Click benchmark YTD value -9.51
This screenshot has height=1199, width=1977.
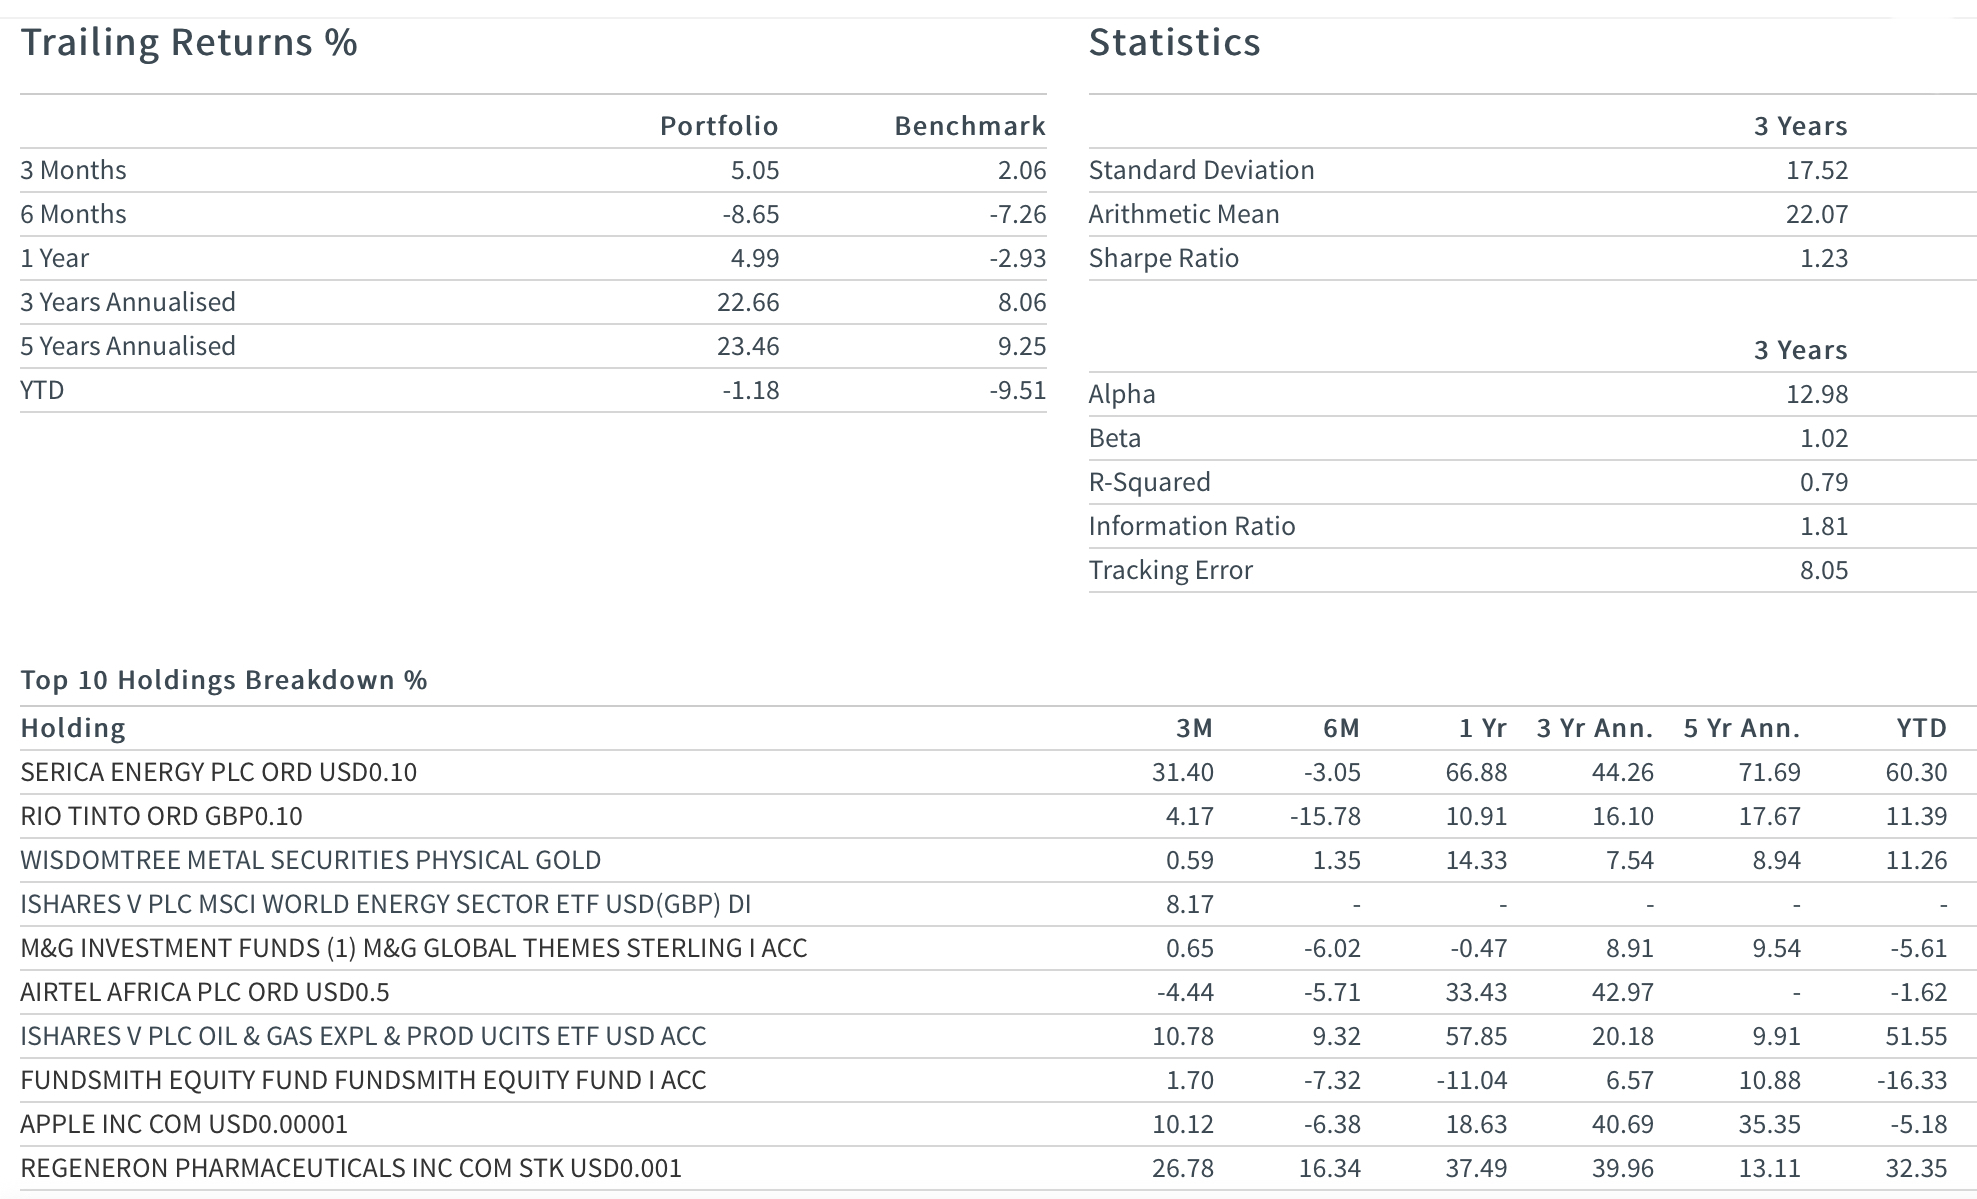[x=1017, y=390]
